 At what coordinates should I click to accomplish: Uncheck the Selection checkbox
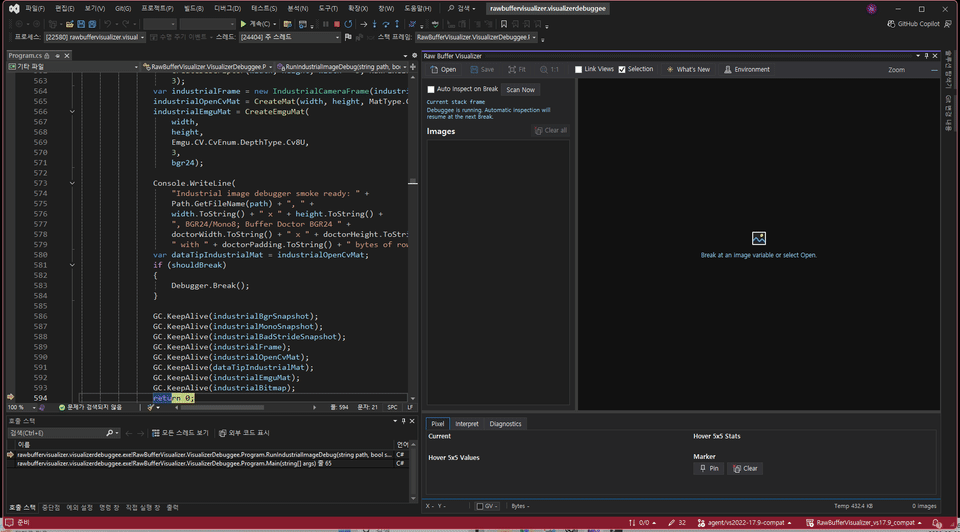click(x=622, y=69)
